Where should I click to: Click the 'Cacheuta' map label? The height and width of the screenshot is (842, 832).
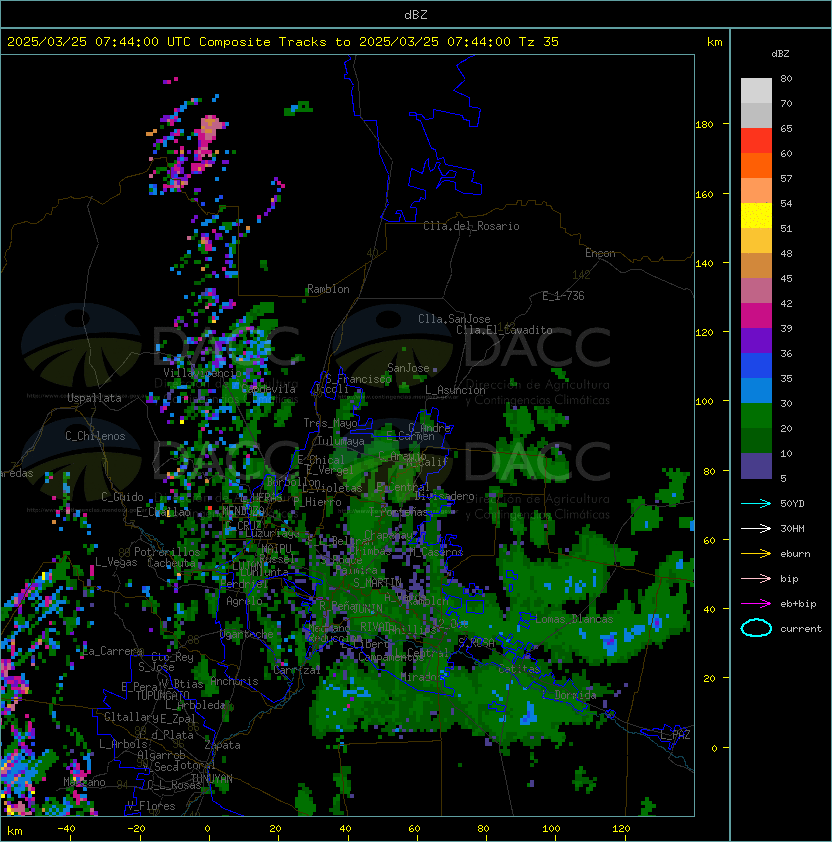point(171,563)
